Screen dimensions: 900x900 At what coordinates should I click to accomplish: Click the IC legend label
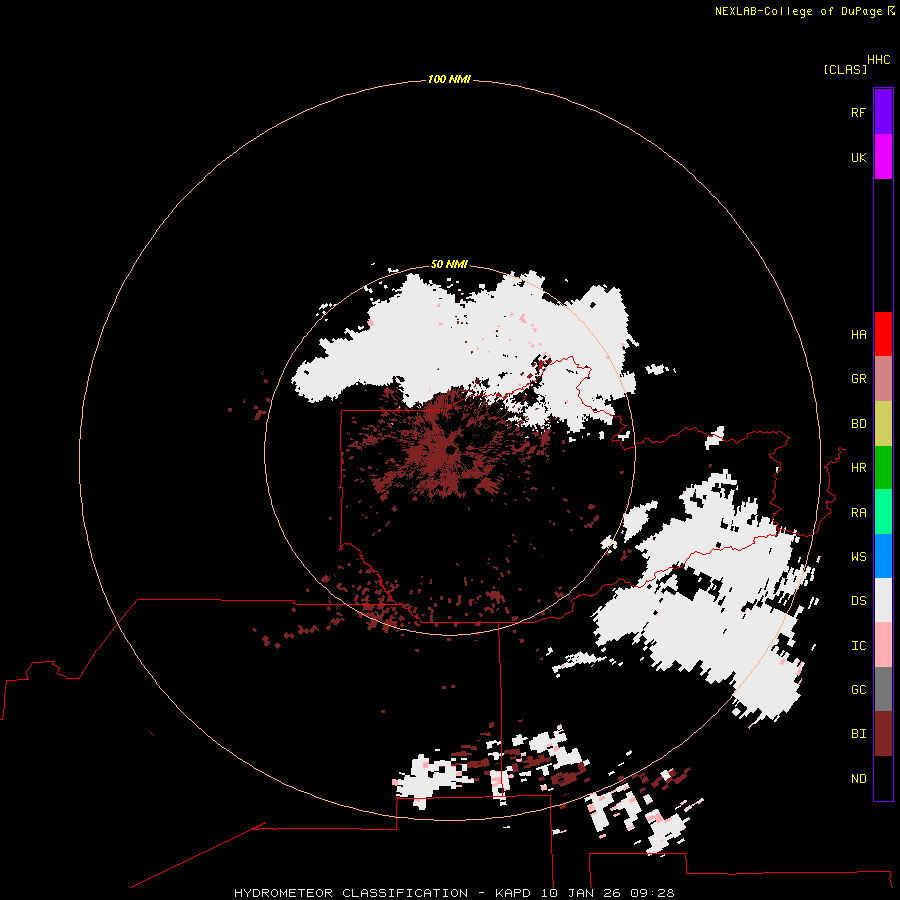[x=858, y=646]
